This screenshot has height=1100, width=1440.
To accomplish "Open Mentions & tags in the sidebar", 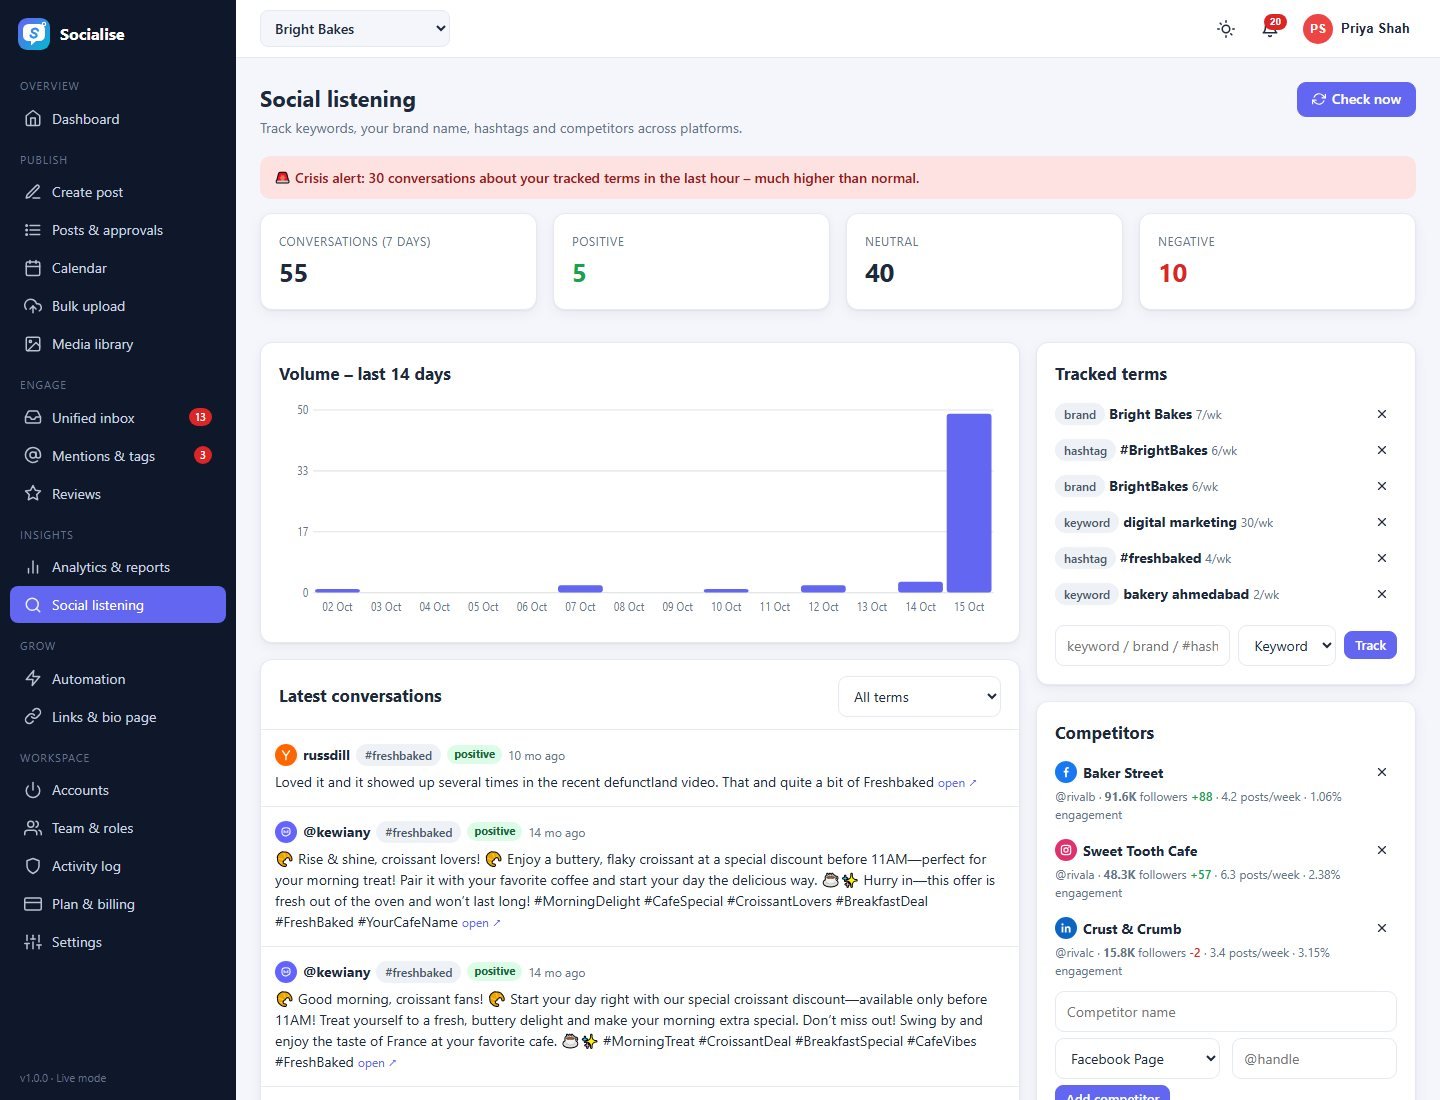I will (x=118, y=456).
